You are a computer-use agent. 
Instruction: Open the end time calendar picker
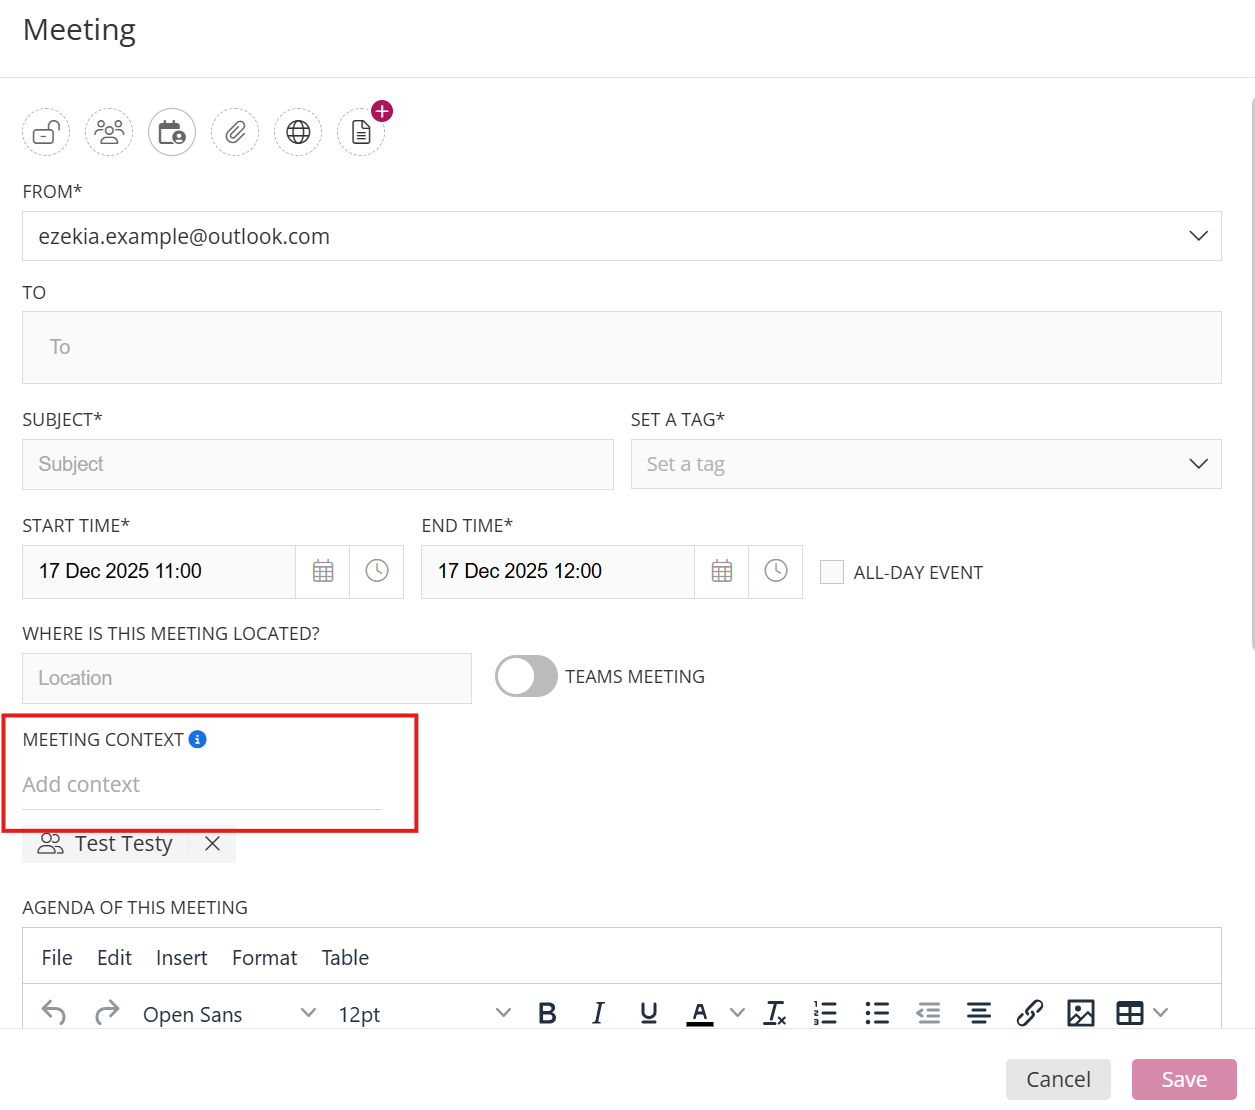tap(722, 571)
